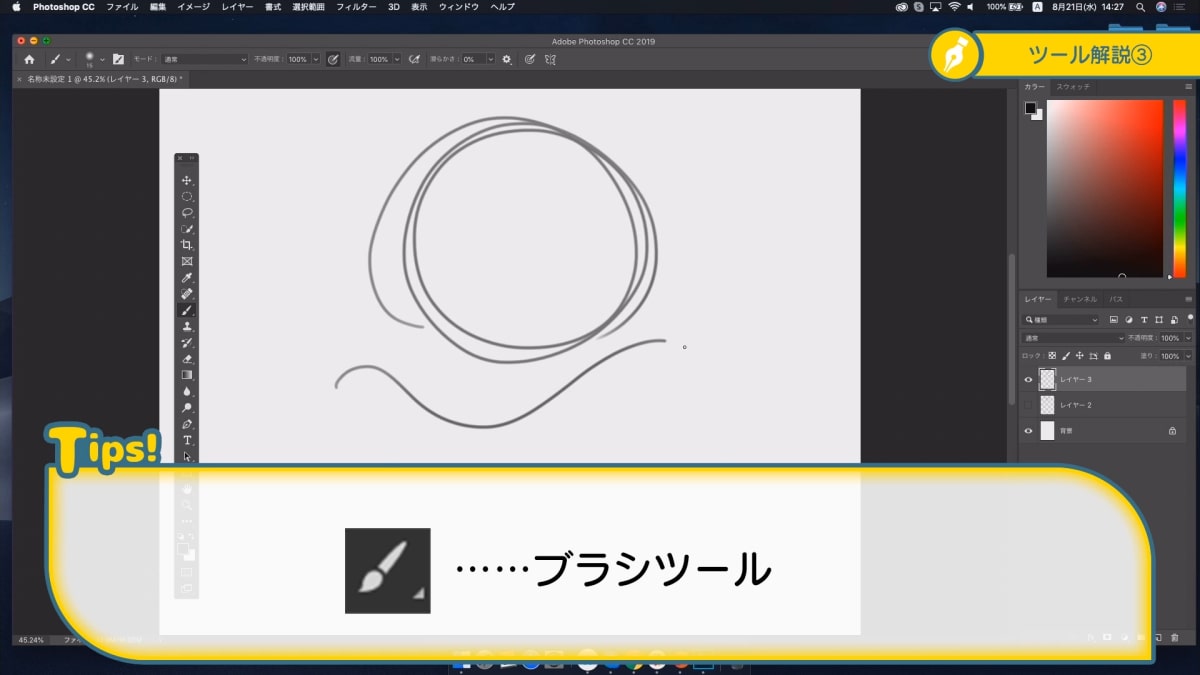Select the Path Selection tool

pos(187,456)
